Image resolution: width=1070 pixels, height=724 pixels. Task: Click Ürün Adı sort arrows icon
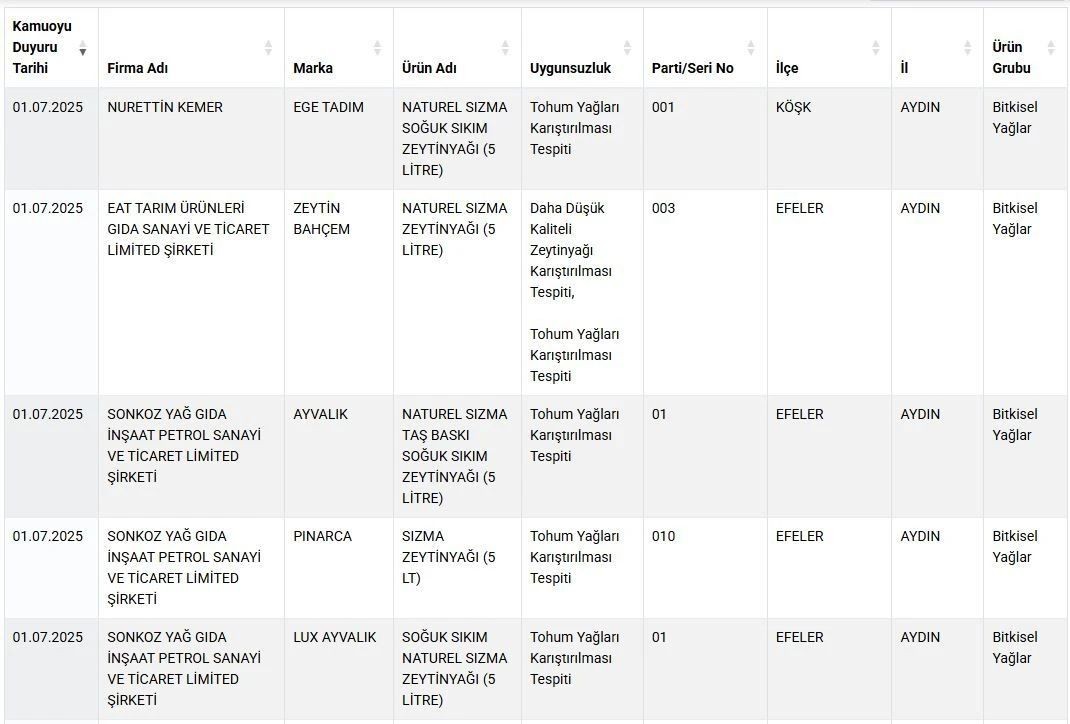click(505, 48)
